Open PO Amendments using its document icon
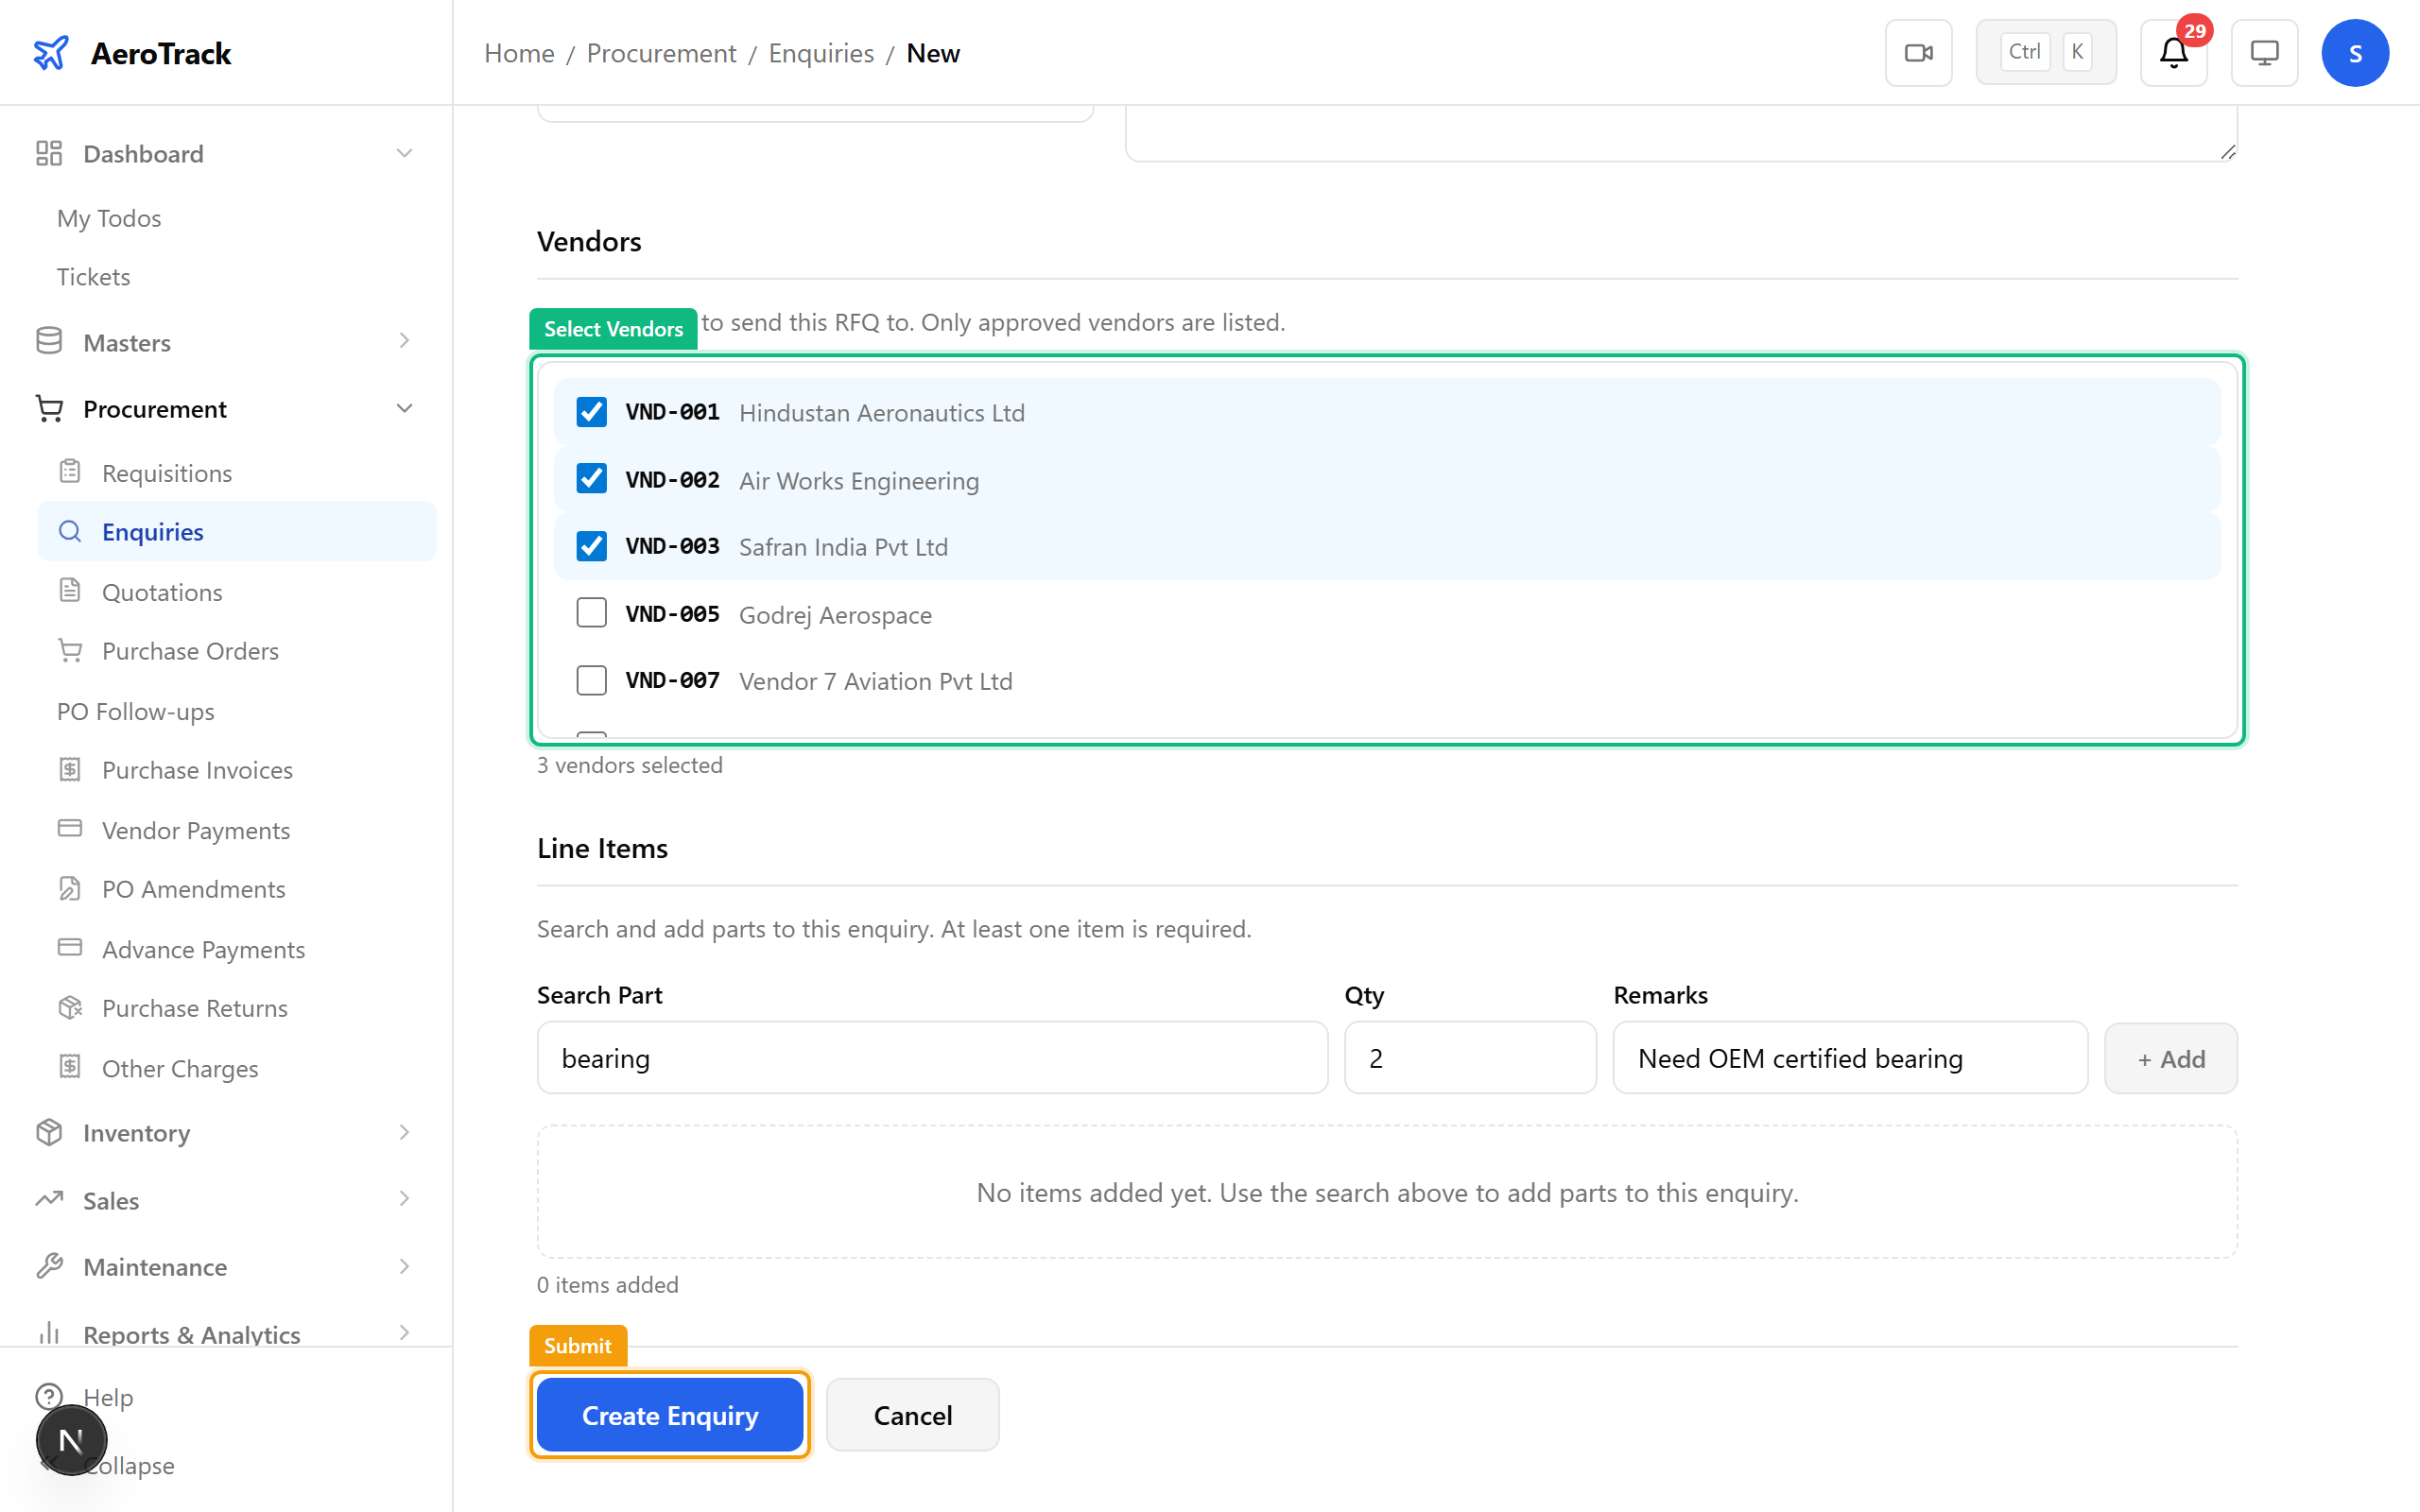This screenshot has height=1512, width=2420. pos(69,888)
